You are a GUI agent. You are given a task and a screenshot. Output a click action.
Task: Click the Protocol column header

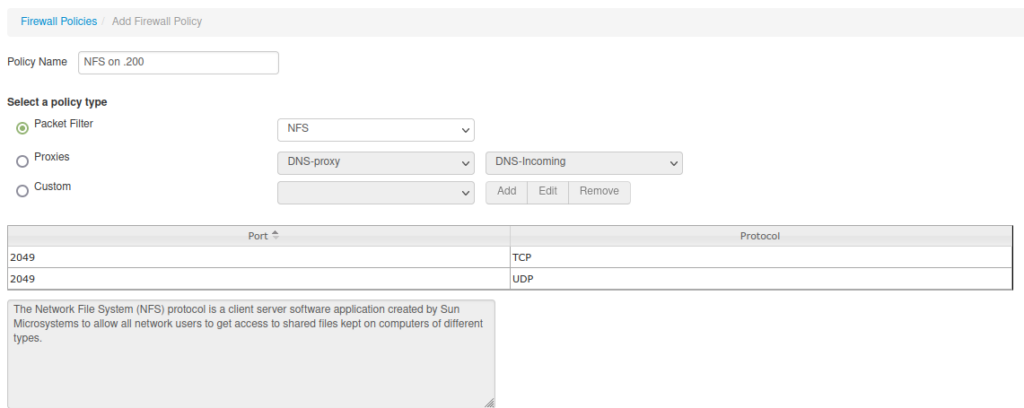[761, 236]
